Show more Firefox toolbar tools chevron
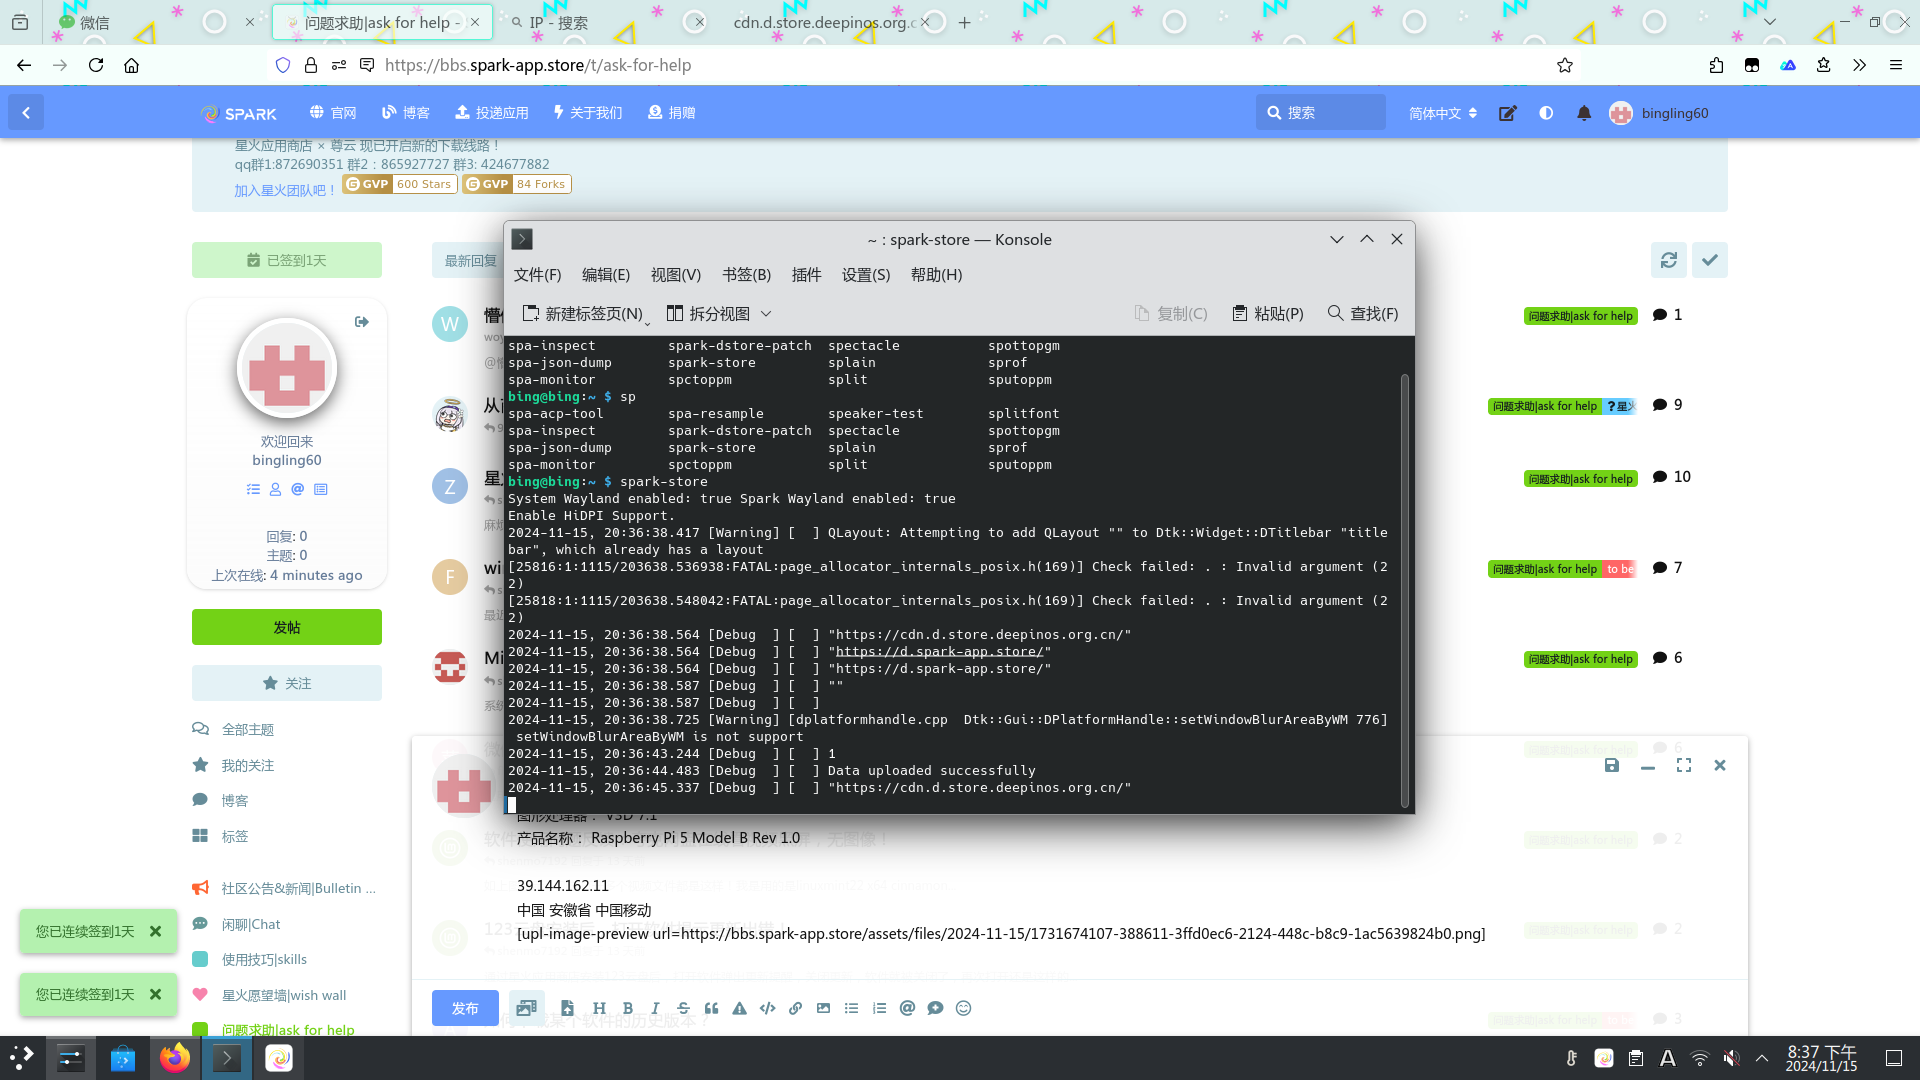 1859,65
